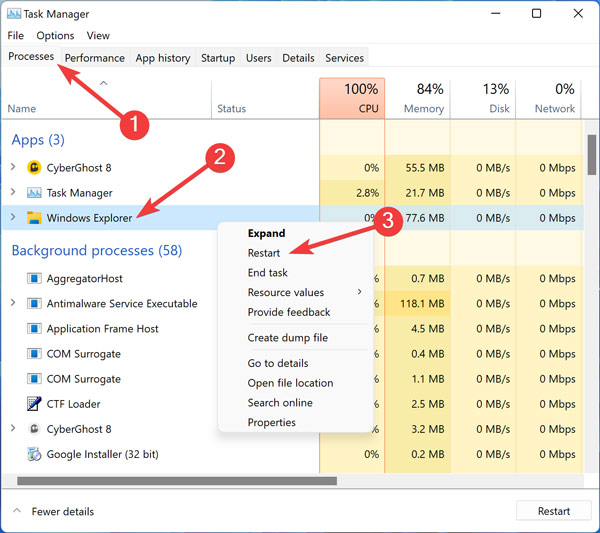Switch to the Performance tab
Image resolution: width=600 pixels, height=533 pixels.
[95, 58]
